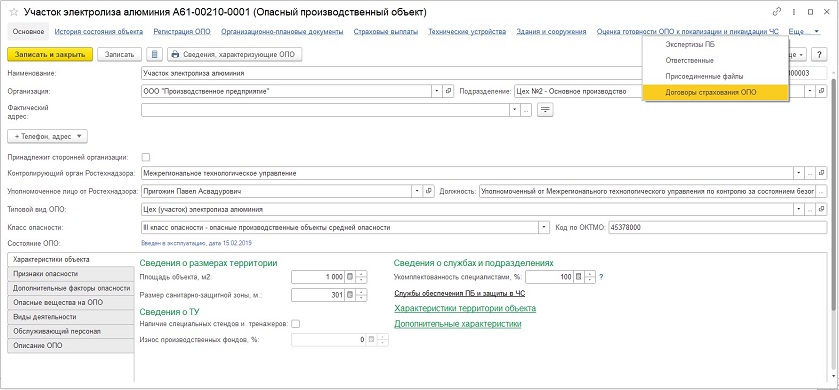Select Дополнительные факторы опасности side tab

tap(71, 288)
